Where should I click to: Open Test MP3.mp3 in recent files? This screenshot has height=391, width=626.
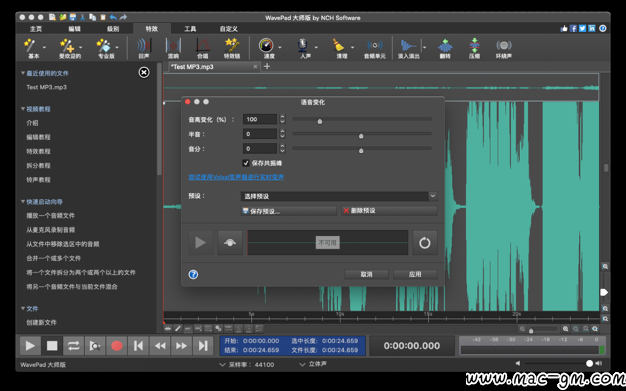(x=47, y=87)
